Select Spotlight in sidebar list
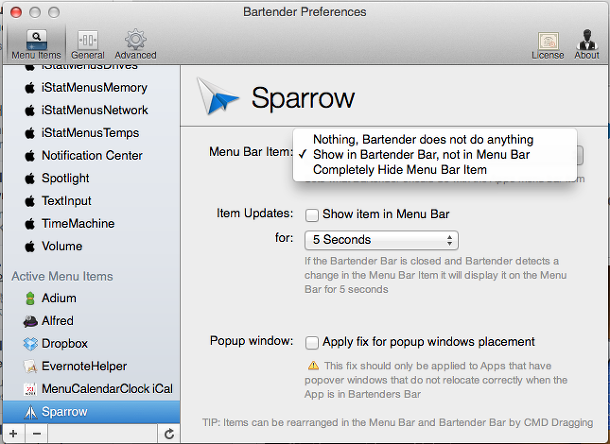610x444 pixels. pos(65,178)
